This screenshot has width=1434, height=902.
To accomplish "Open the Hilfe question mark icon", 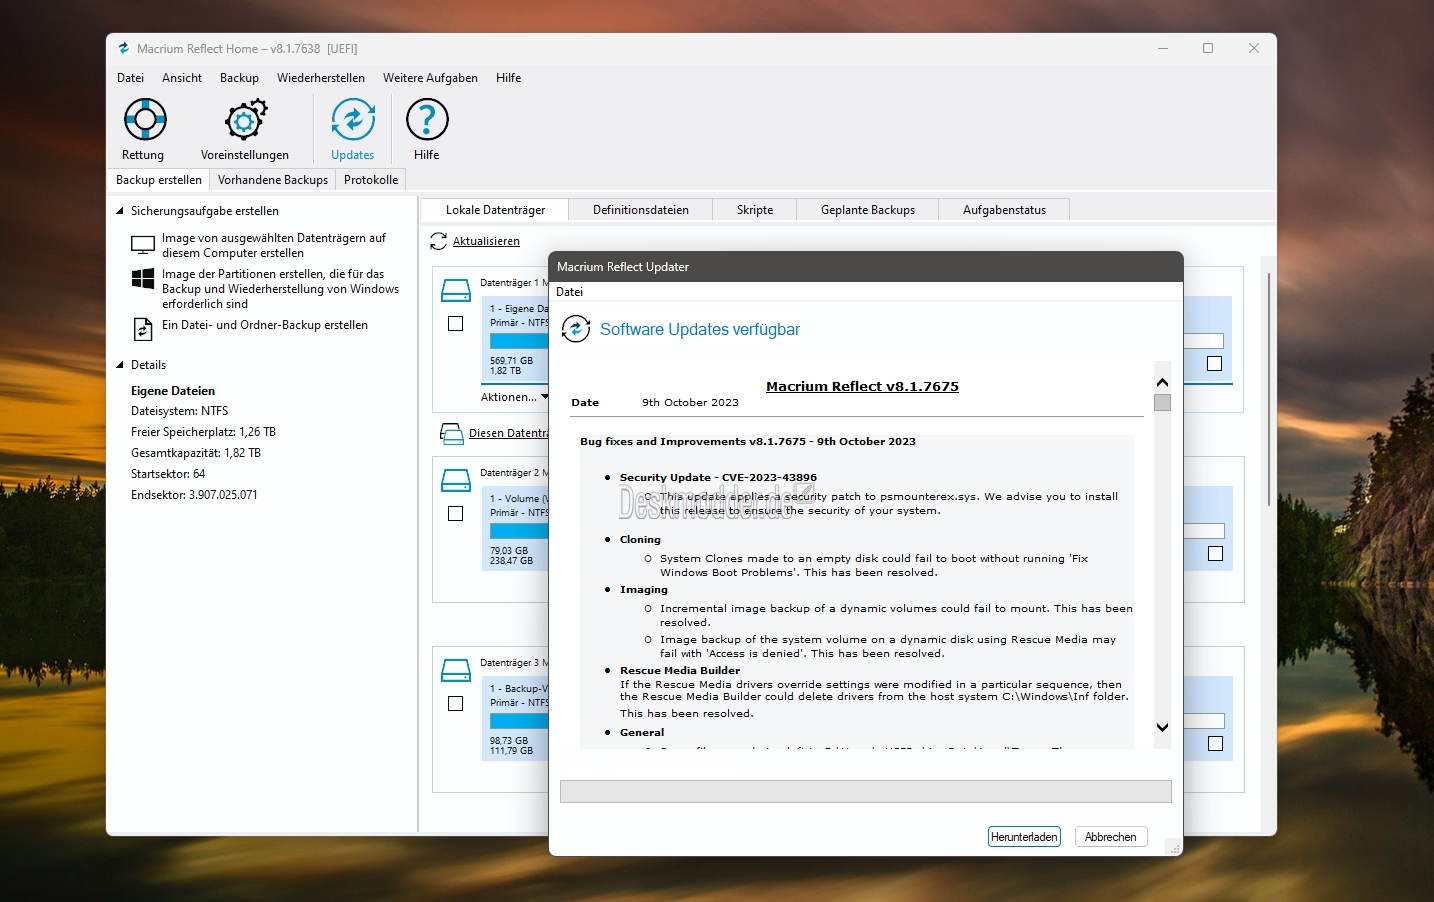I will [427, 120].
